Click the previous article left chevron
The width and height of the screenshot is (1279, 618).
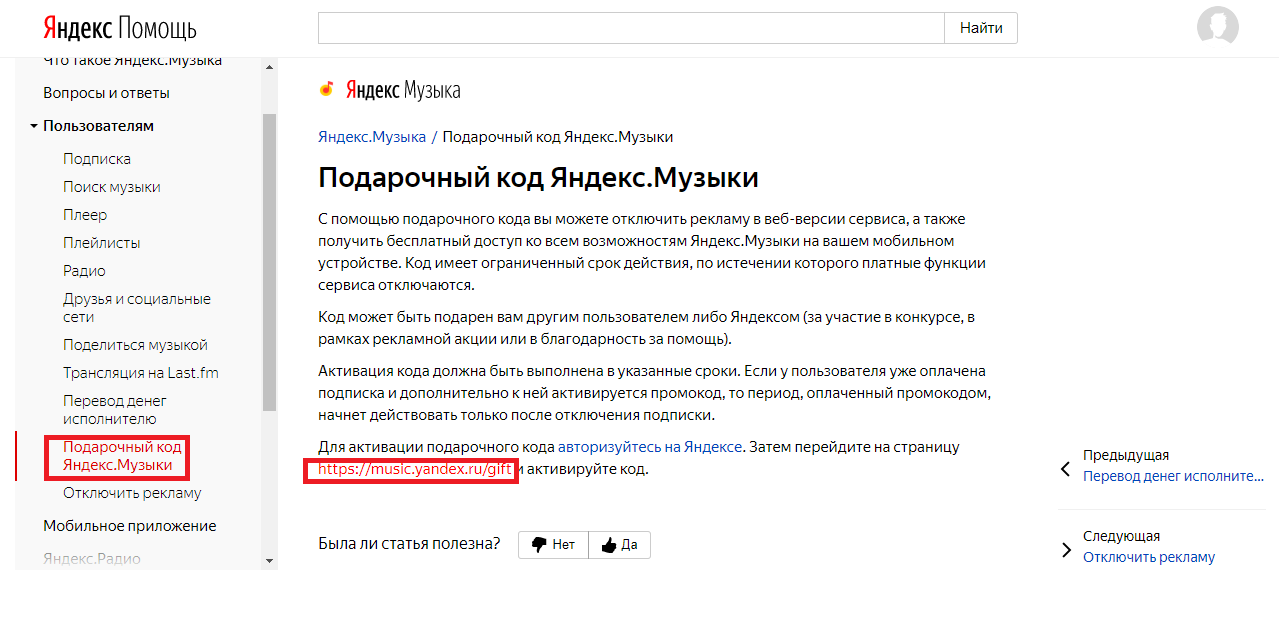coord(1065,468)
